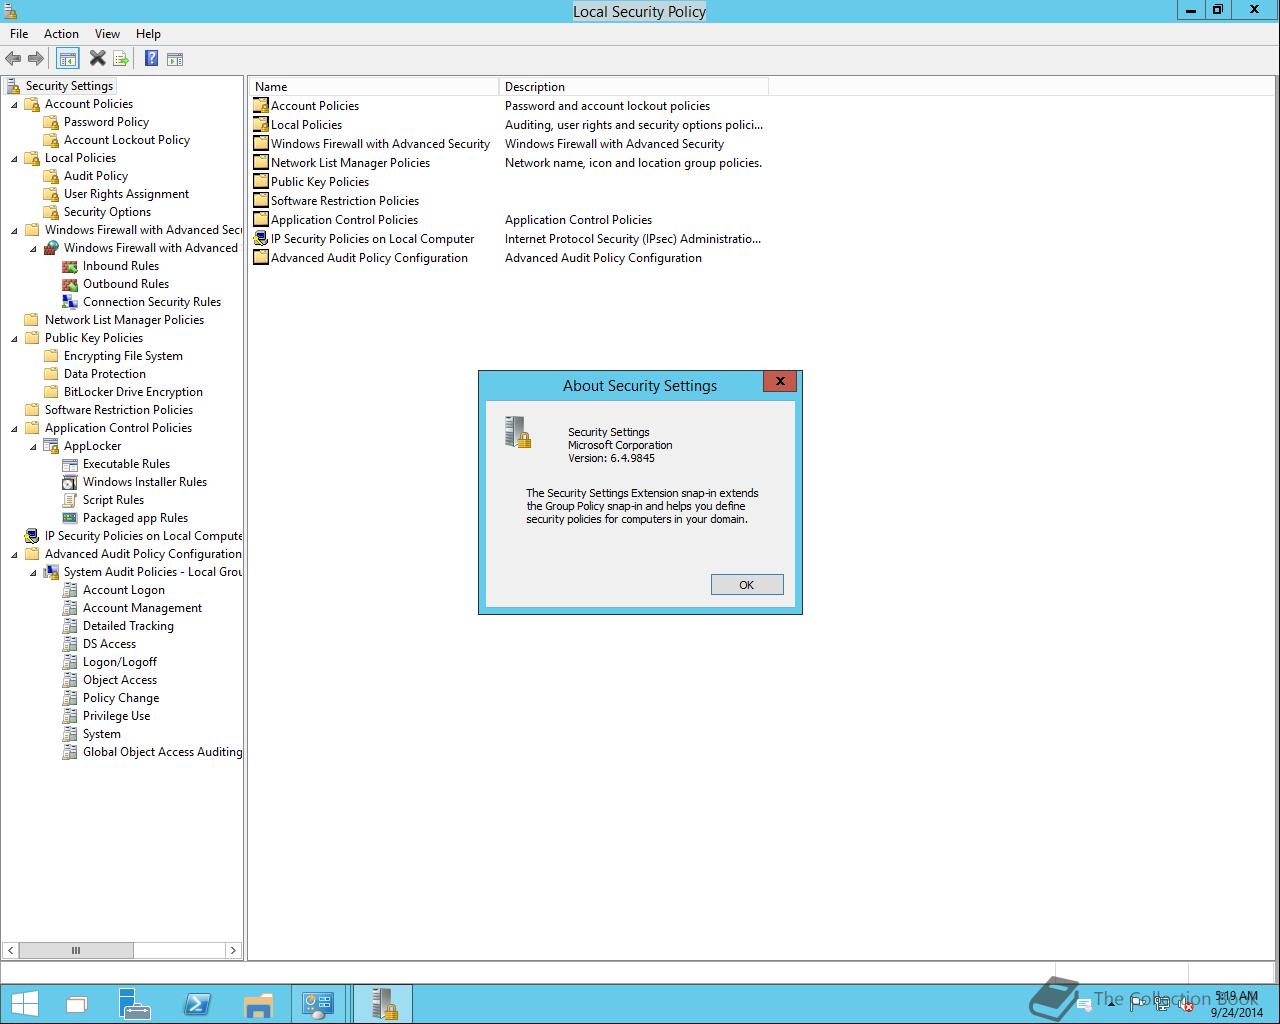Open the View menu
Screen dimensions: 1280x1024
[x=107, y=34]
